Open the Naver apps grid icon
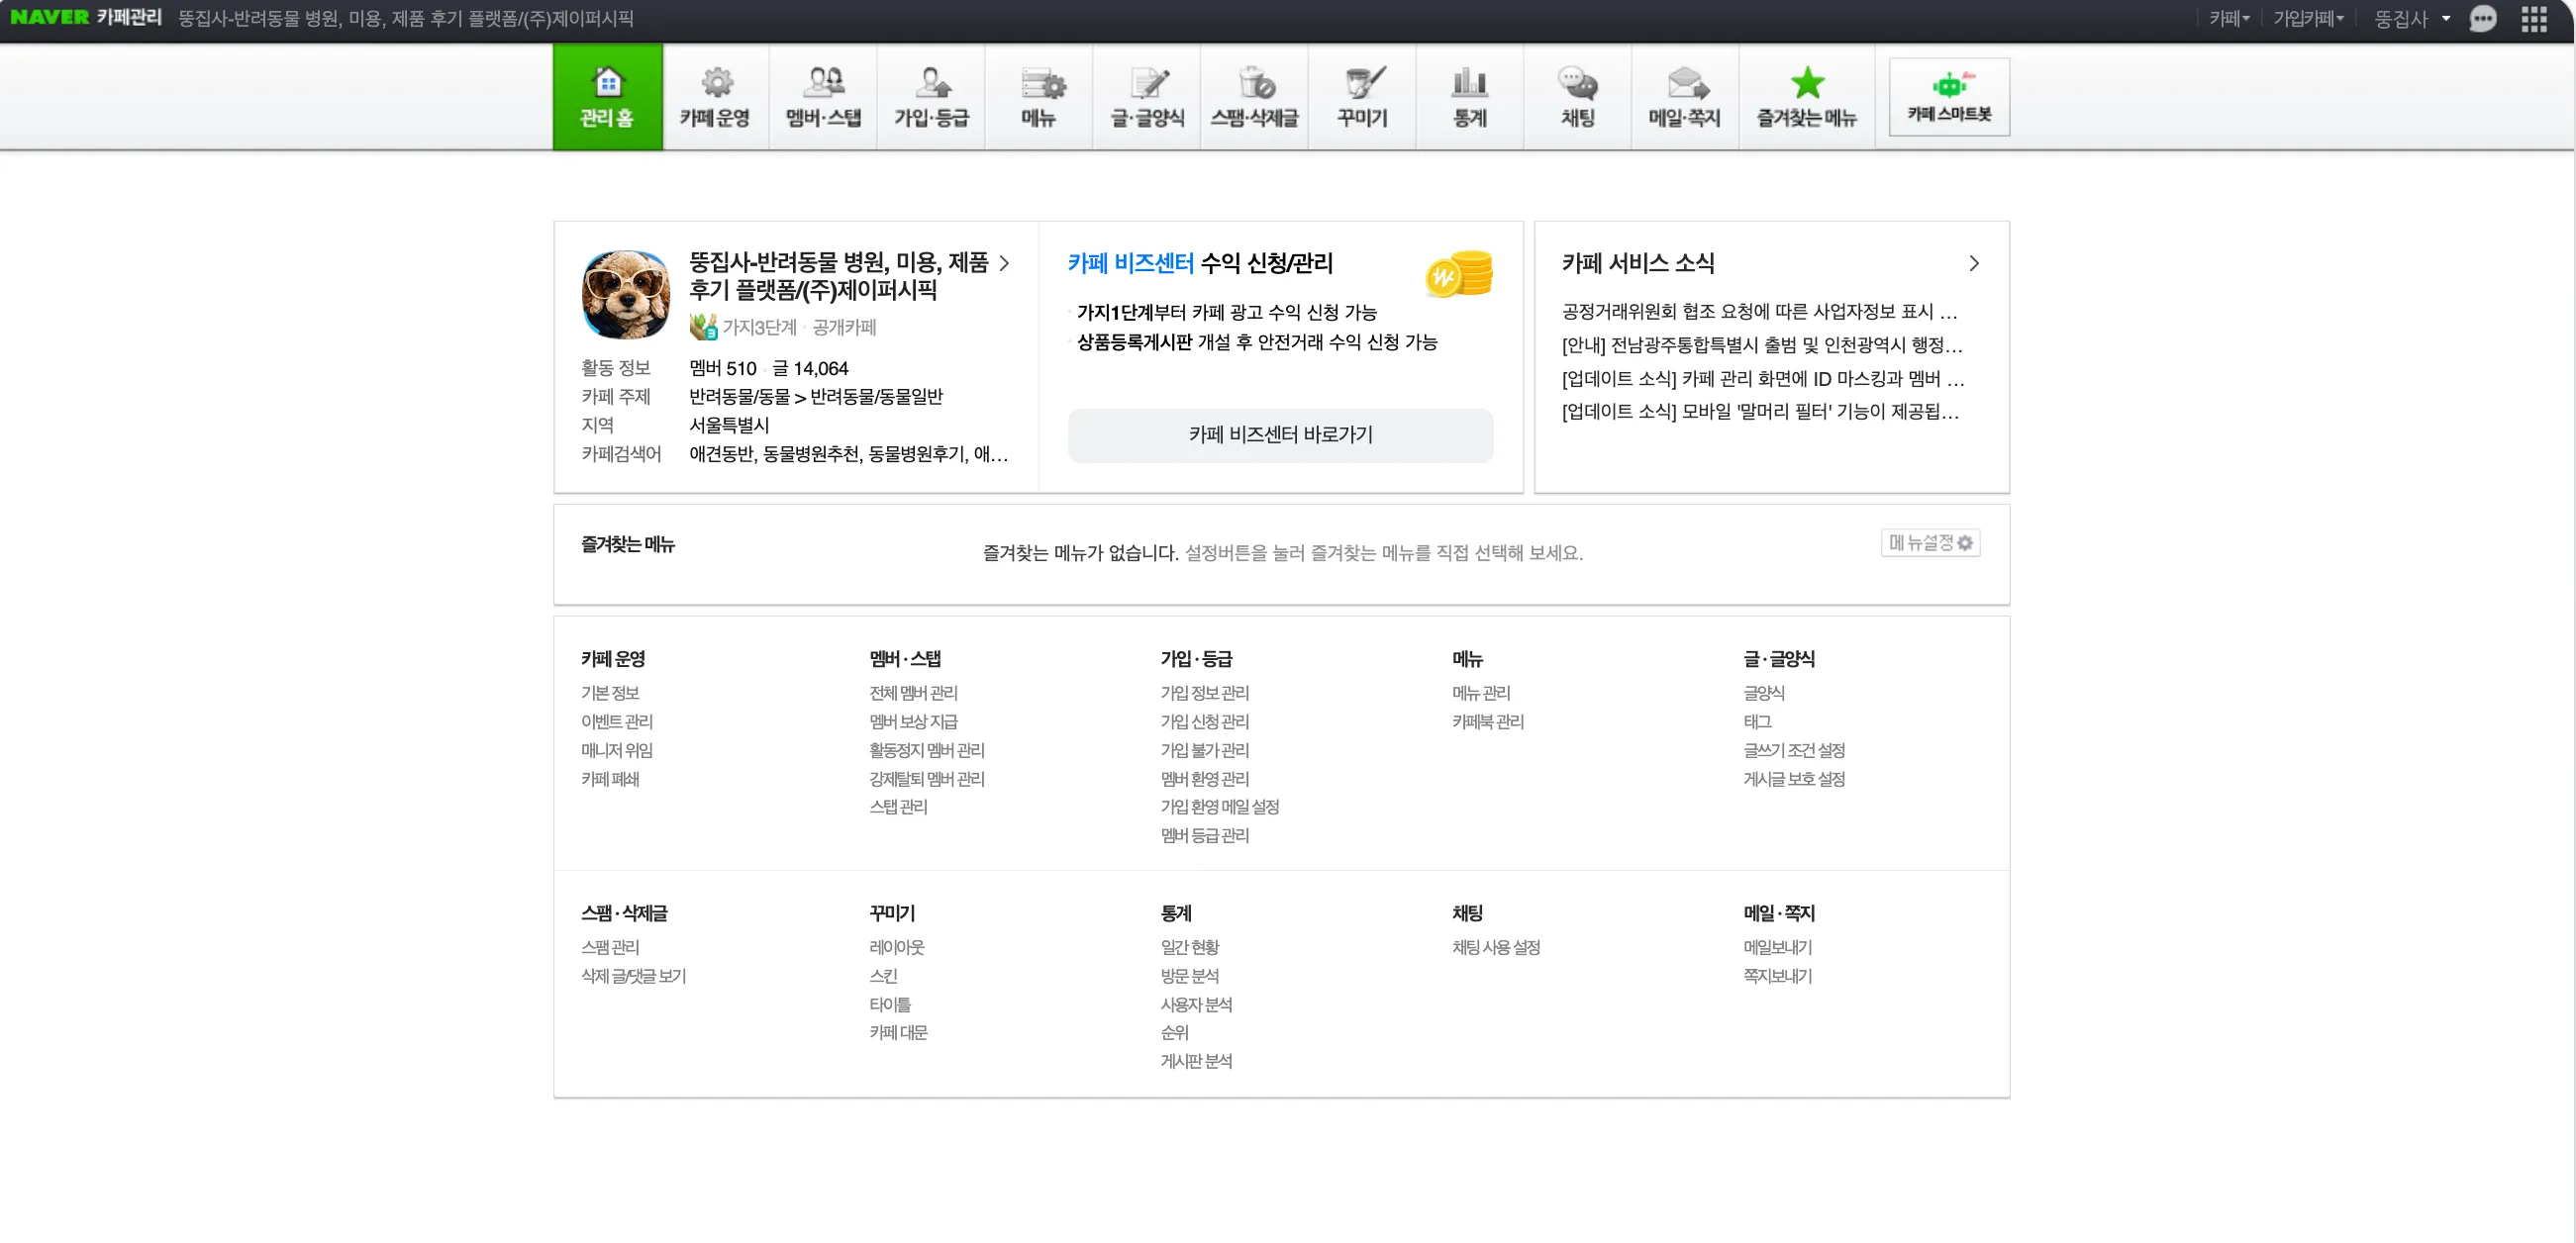 pyautogui.click(x=2534, y=19)
